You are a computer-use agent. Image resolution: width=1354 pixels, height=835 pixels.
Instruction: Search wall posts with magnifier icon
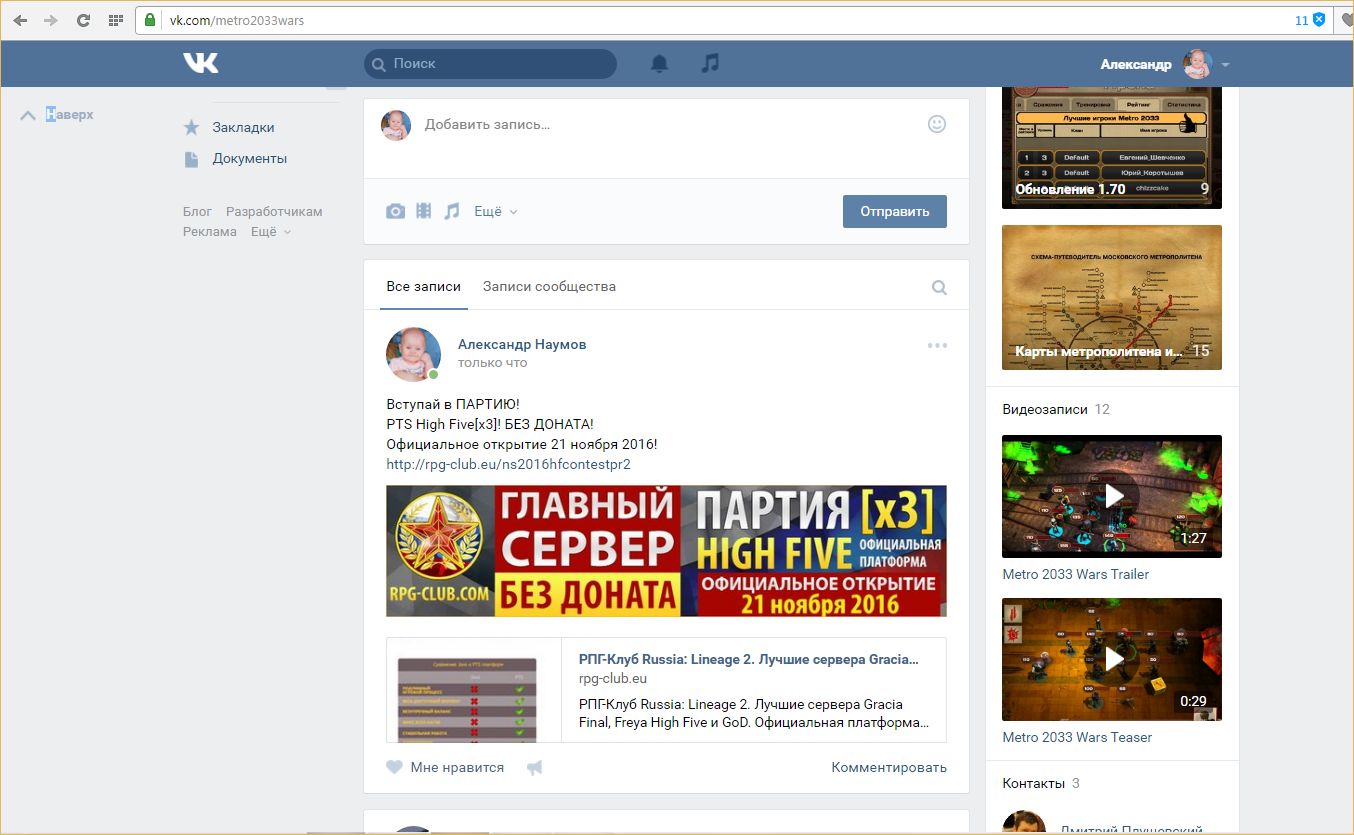(x=939, y=287)
